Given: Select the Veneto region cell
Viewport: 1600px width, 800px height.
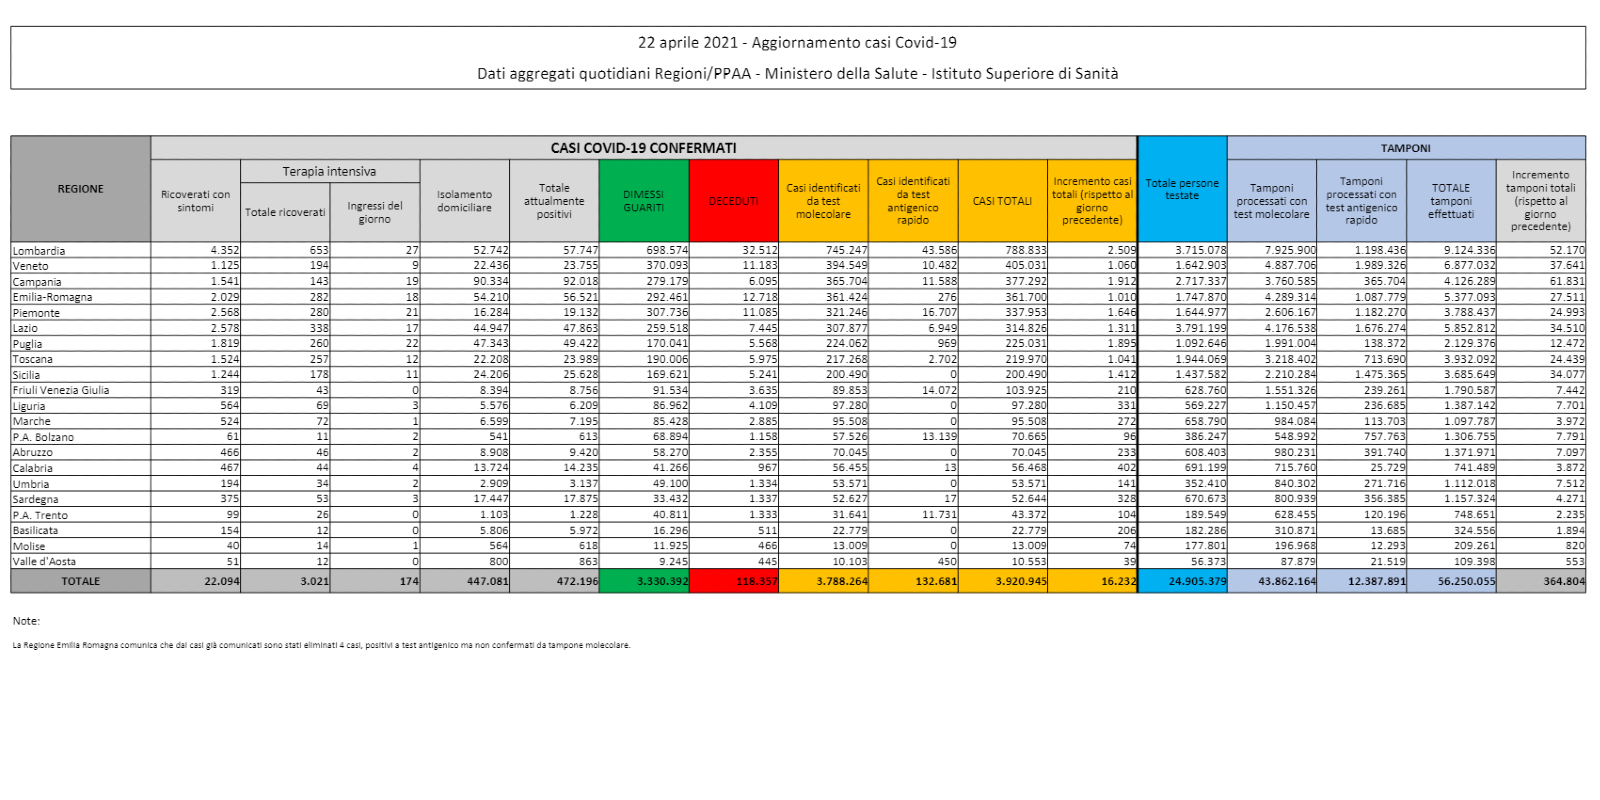Looking at the screenshot, I should click(31, 266).
